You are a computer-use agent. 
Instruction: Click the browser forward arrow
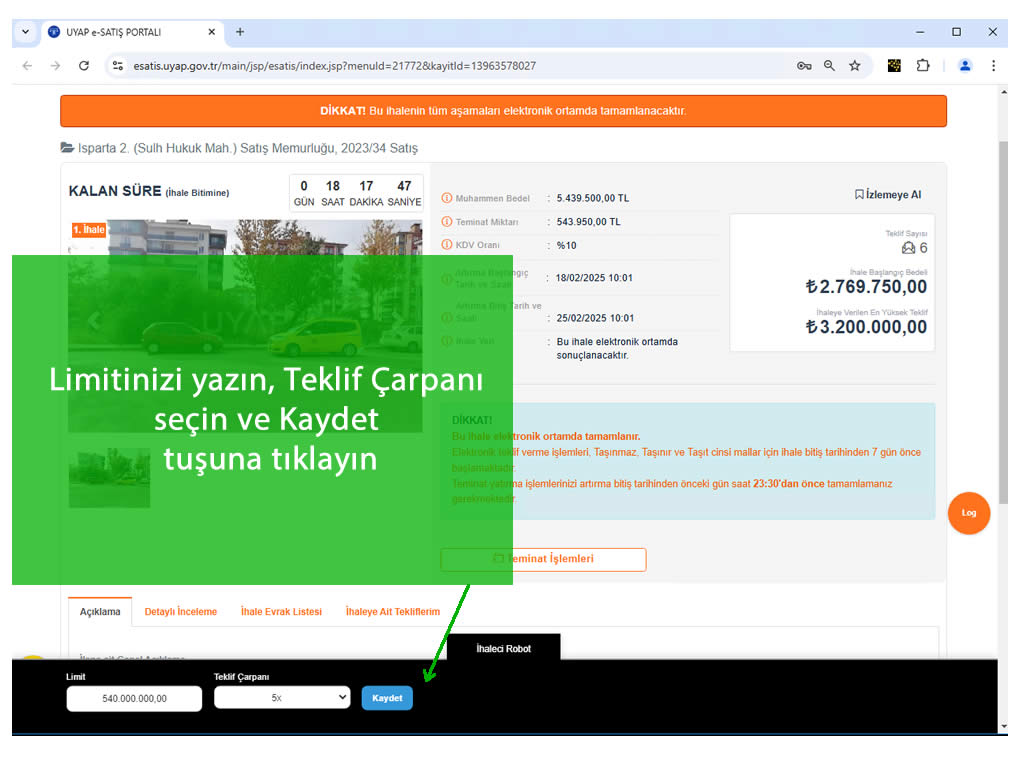pos(56,66)
